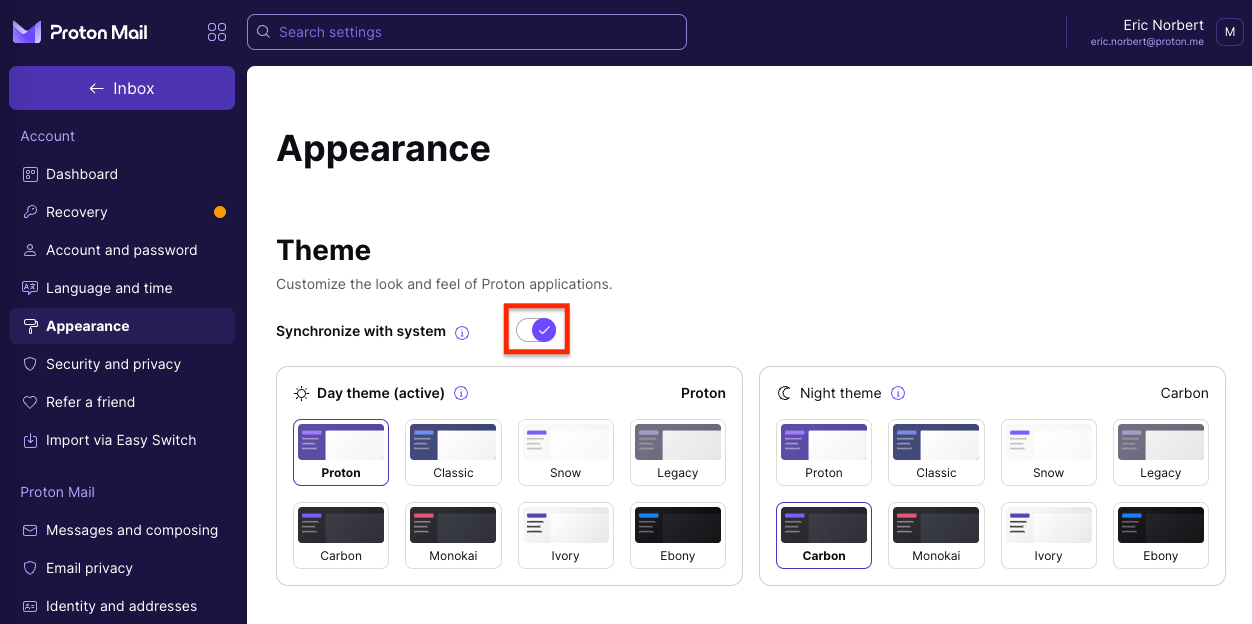The image size is (1252, 624).
Task: Open Email privacy settings
Action: (x=122, y=568)
